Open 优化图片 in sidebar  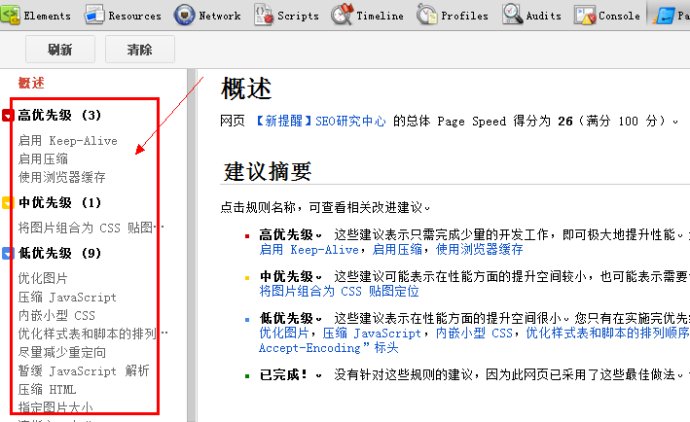43,279
